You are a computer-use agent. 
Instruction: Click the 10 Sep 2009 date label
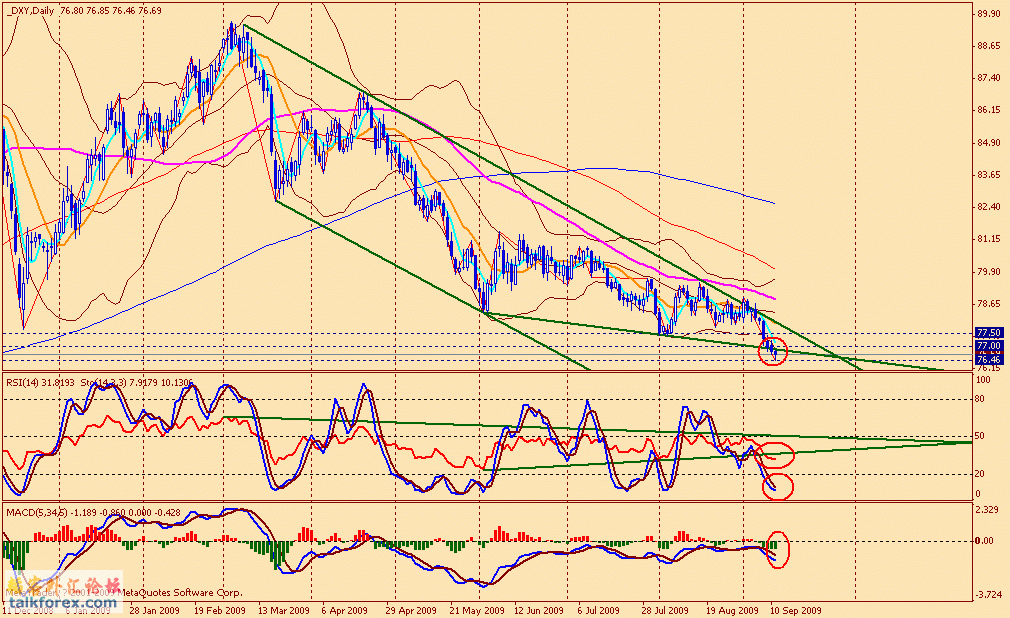click(796, 610)
